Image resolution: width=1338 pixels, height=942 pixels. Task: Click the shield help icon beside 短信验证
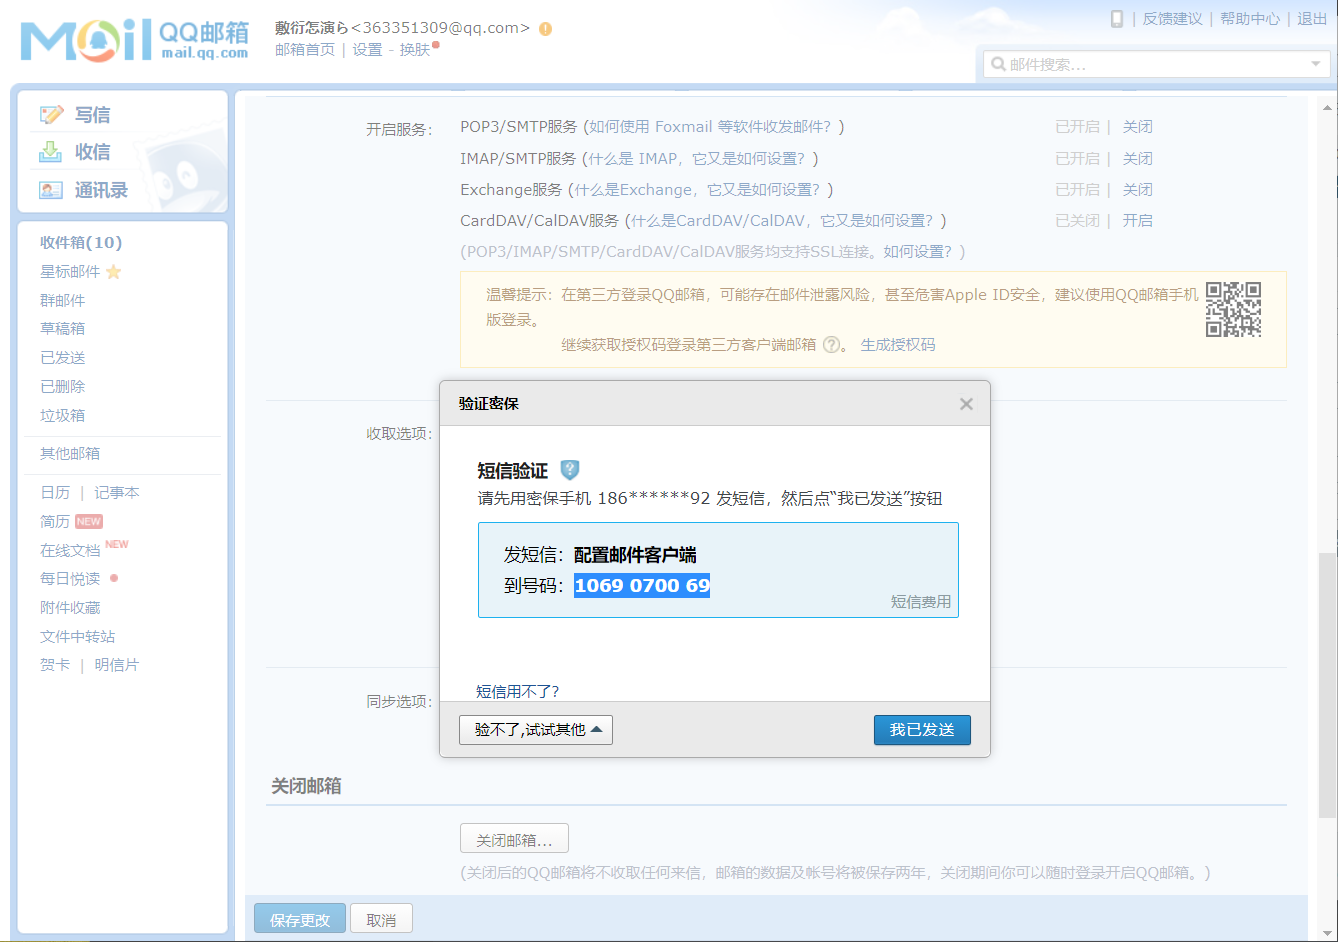click(x=570, y=470)
